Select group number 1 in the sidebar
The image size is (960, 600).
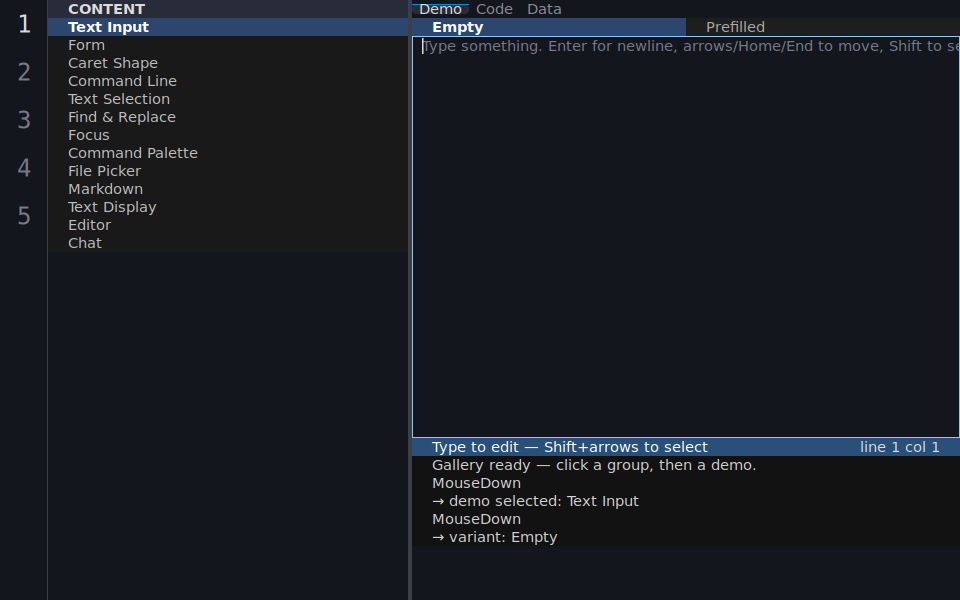[24, 24]
